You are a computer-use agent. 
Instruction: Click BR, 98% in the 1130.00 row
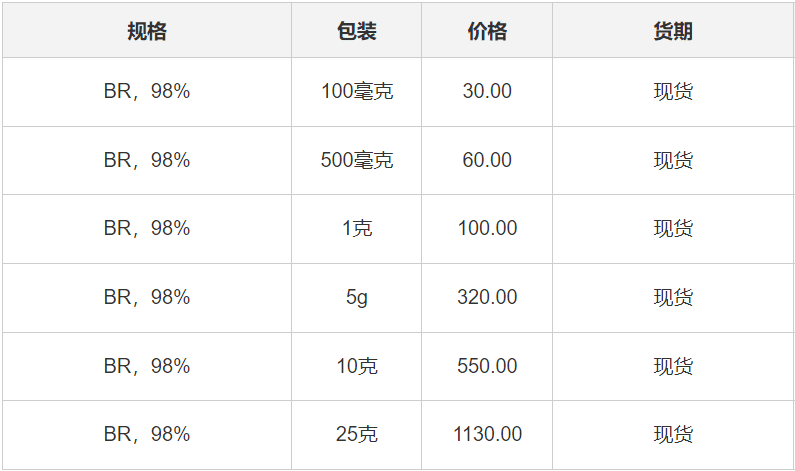pyautogui.click(x=147, y=434)
